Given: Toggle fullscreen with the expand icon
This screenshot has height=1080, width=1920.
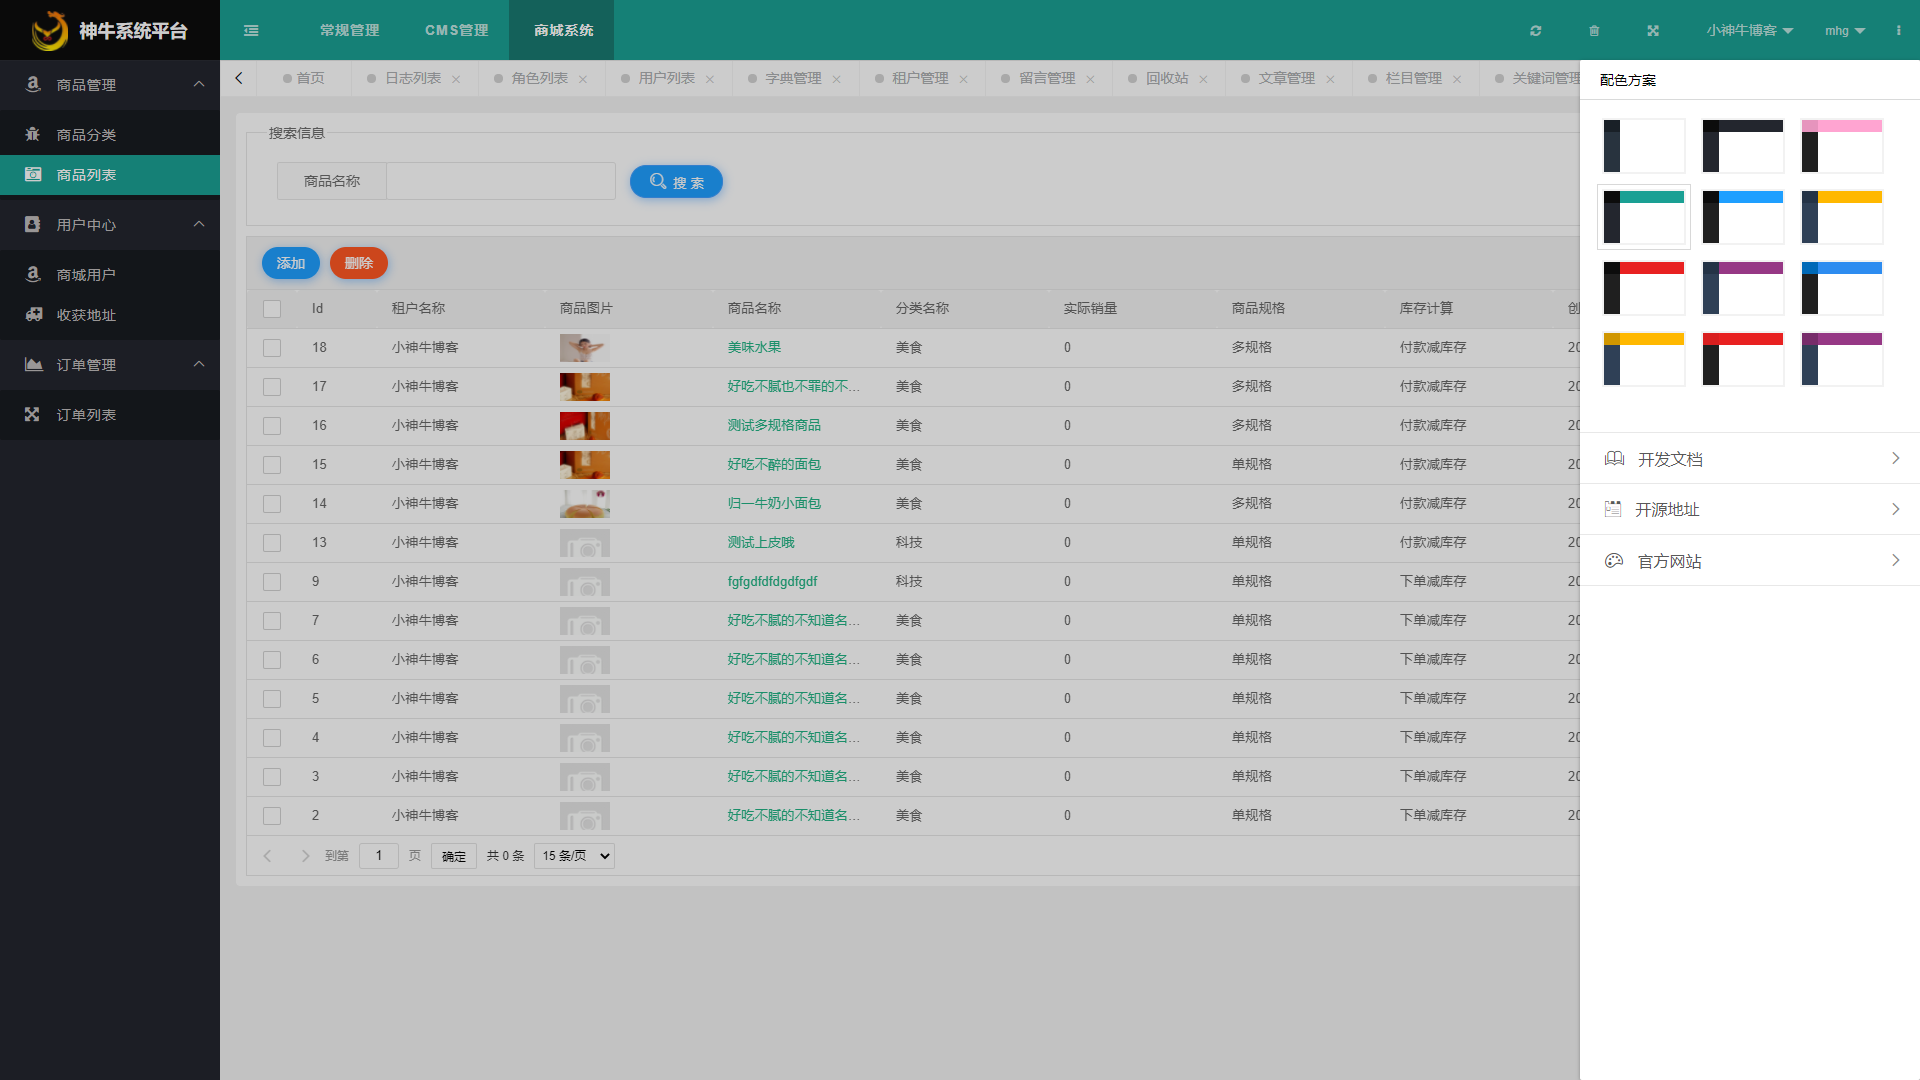Looking at the screenshot, I should point(1653,30).
